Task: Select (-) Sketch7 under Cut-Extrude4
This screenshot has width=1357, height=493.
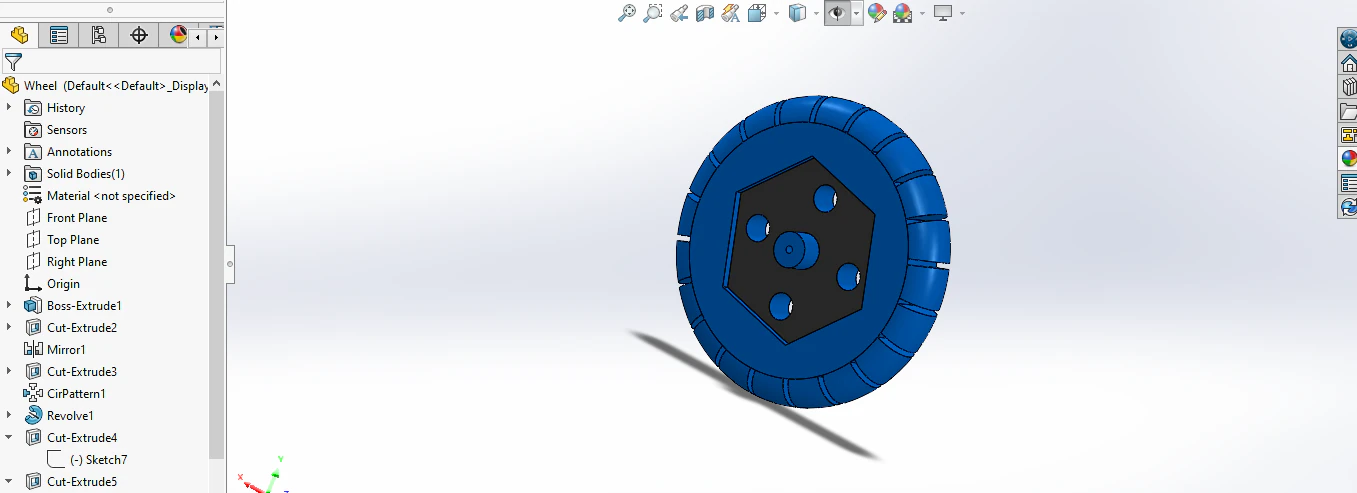Action: (99, 460)
